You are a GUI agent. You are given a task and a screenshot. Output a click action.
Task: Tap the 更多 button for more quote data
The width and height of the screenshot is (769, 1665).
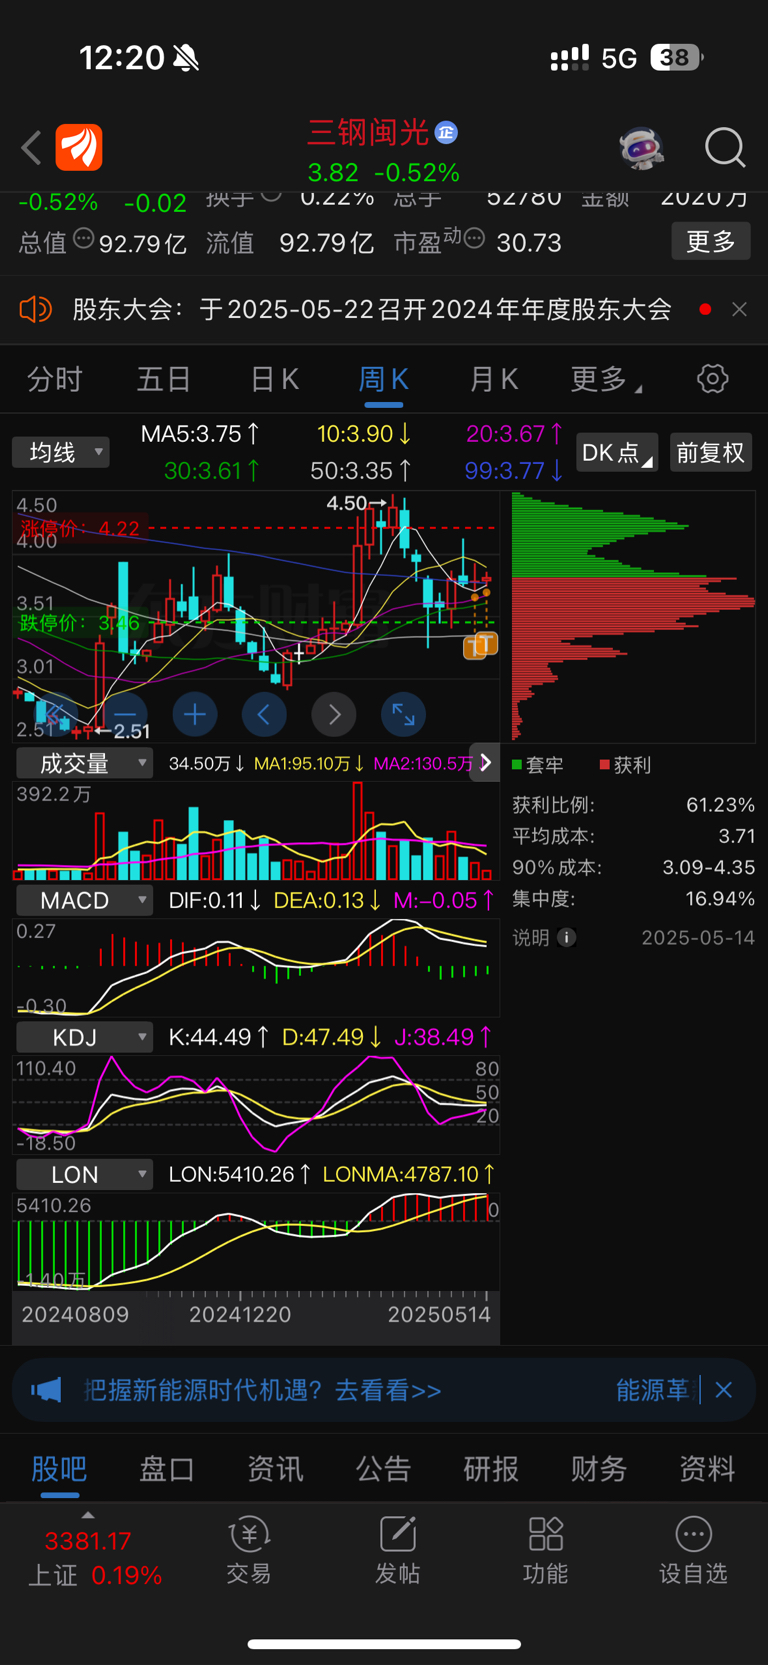click(x=711, y=241)
